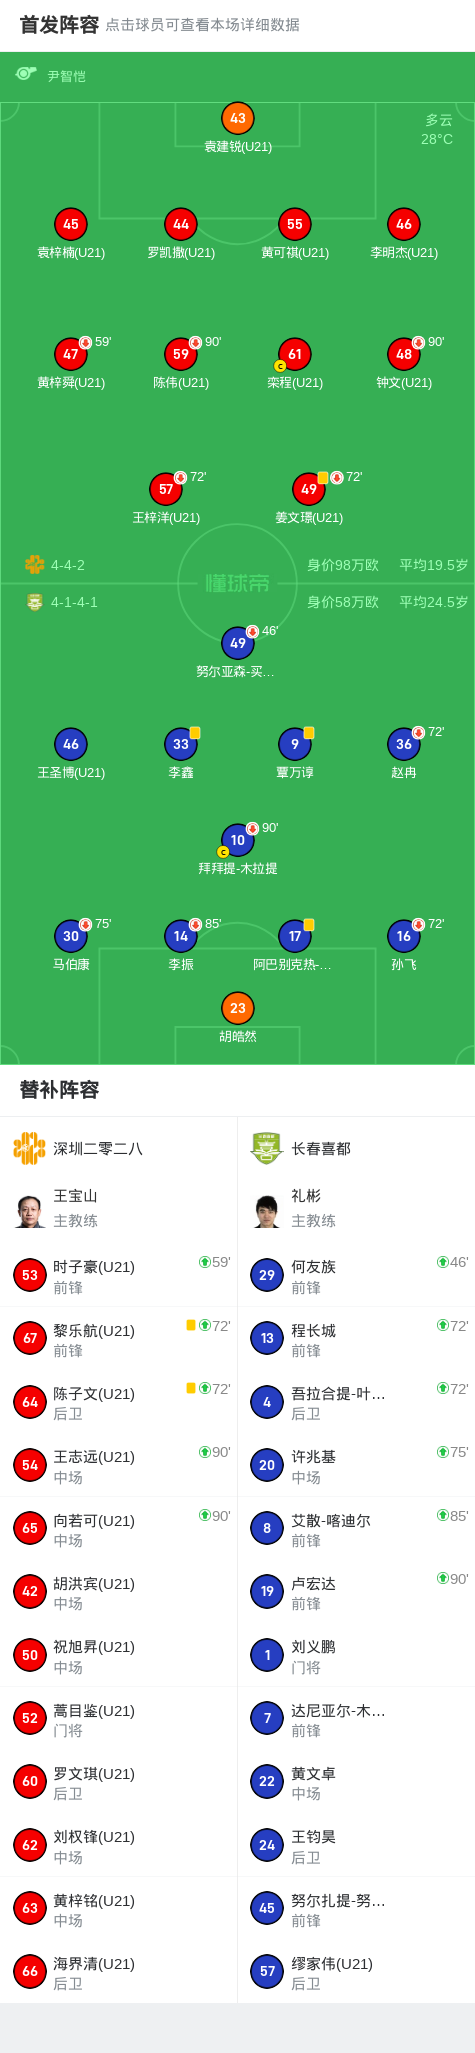Select 黎乐航(U21) number 67 in substitutes
475x2053 pixels.
(x=118, y=1338)
